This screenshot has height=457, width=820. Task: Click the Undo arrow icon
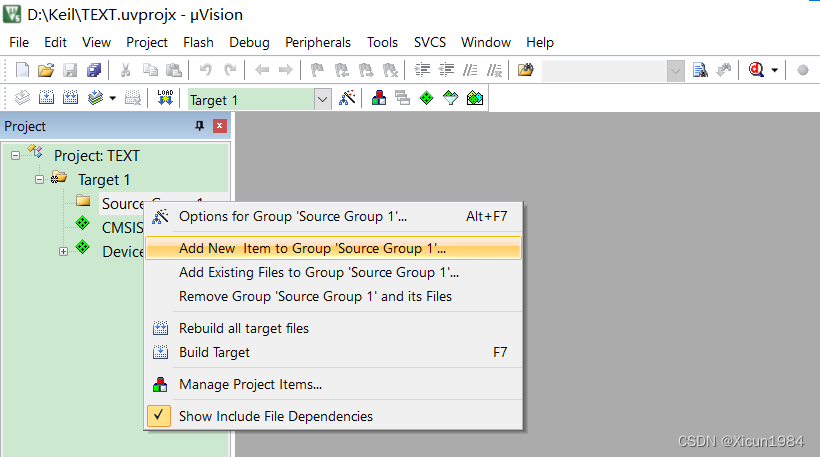click(206, 70)
